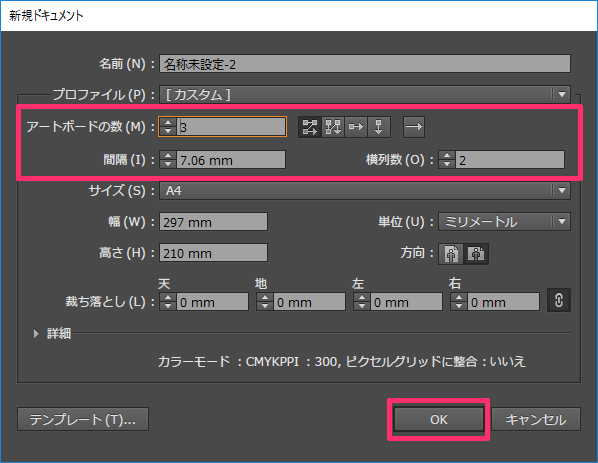Confirm with the OK button
598x463 pixels.
click(x=439, y=419)
